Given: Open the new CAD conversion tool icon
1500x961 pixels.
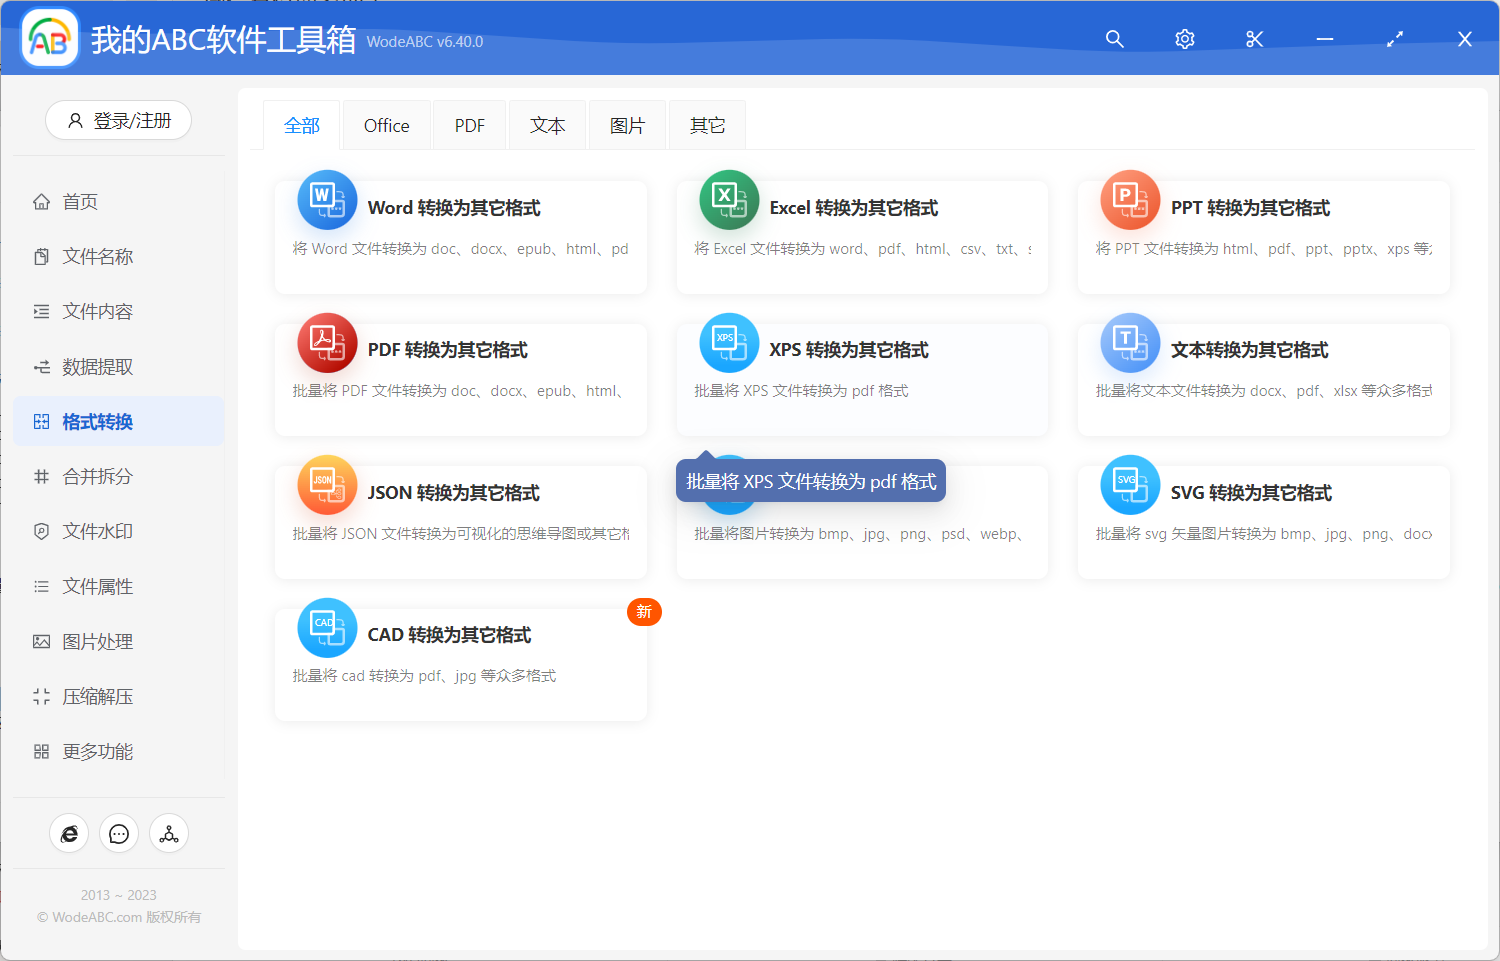Looking at the screenshot, I should pyautogui.click(x=327, y=627).
